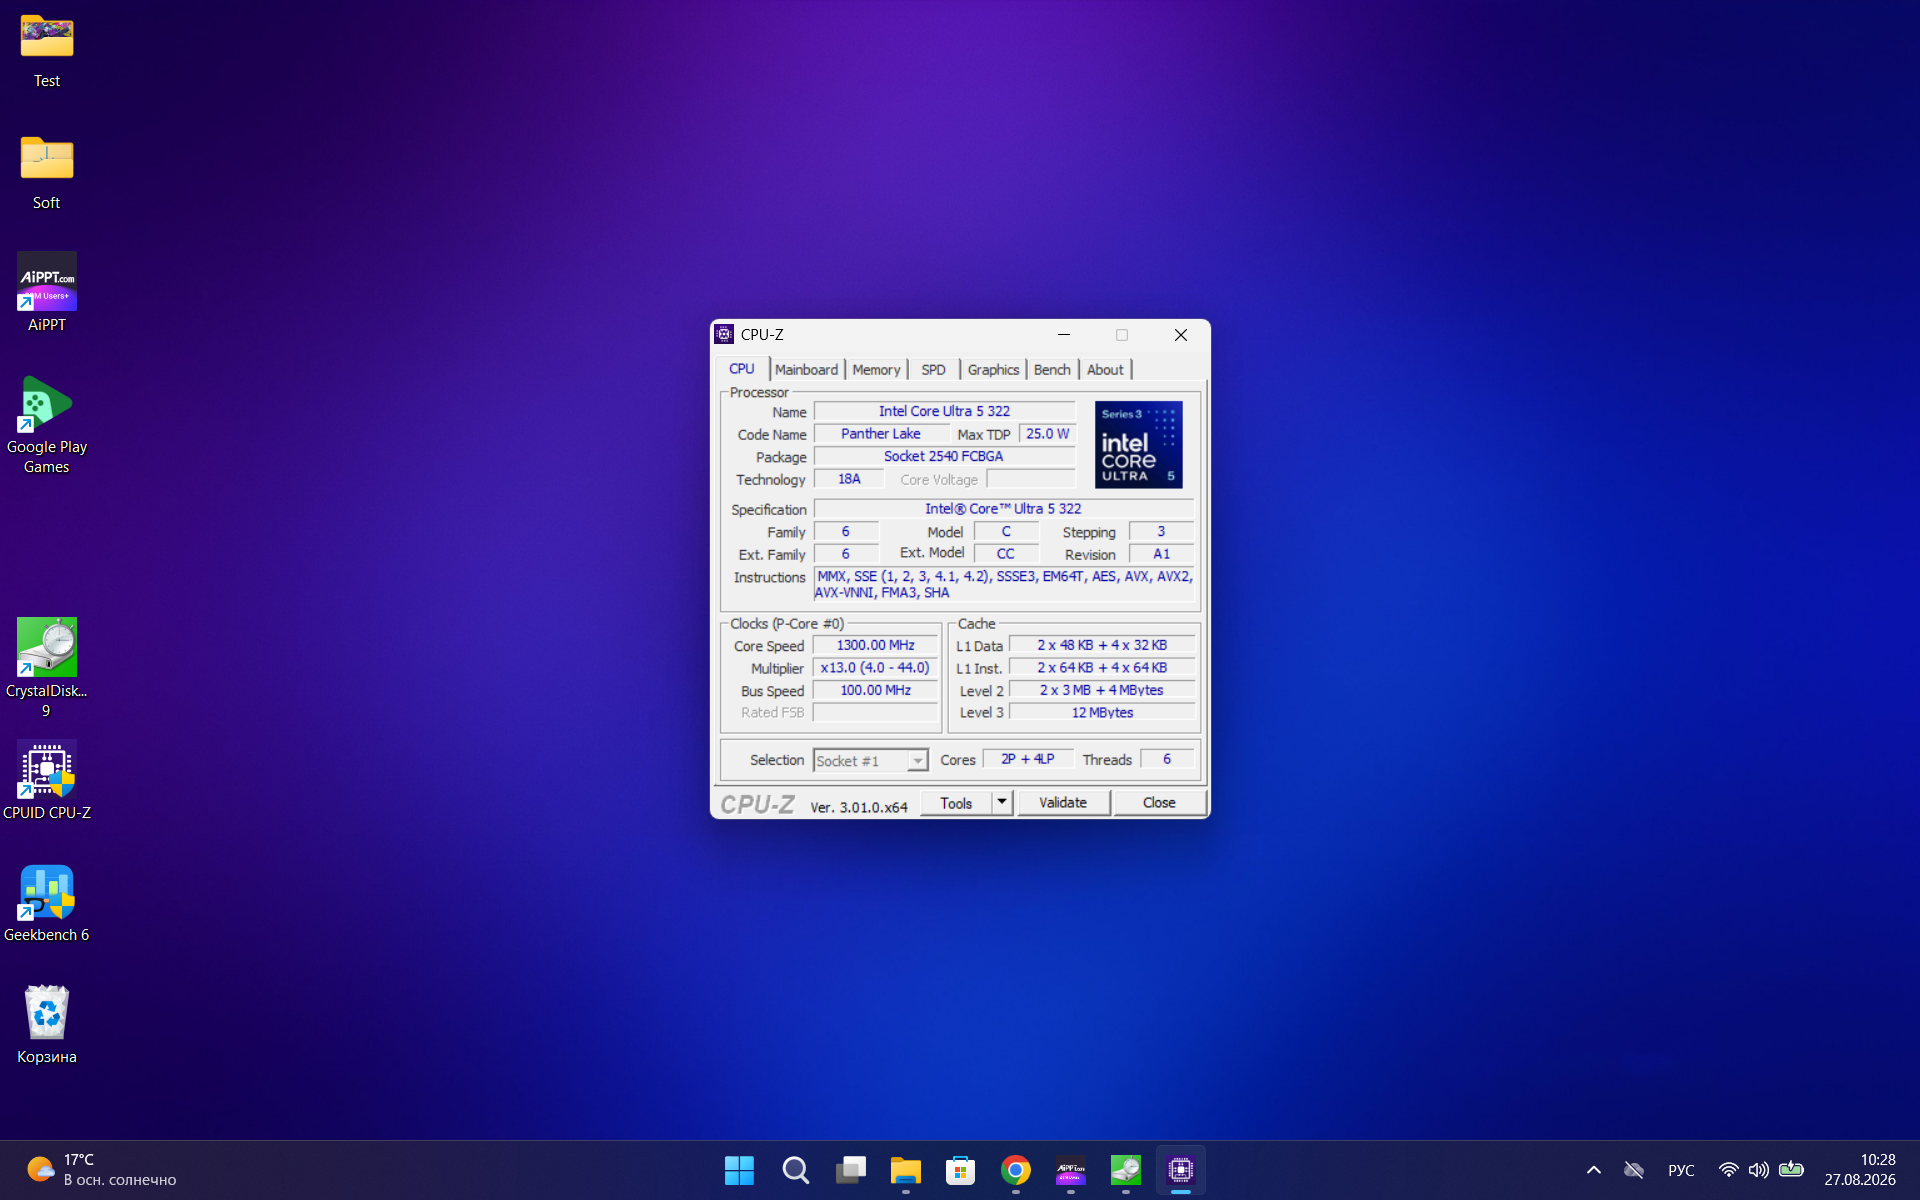Select the CPUID CPU-Z desktop icon
The width and height of the screenshot is (1920, 1200).
tap(47, 782)
